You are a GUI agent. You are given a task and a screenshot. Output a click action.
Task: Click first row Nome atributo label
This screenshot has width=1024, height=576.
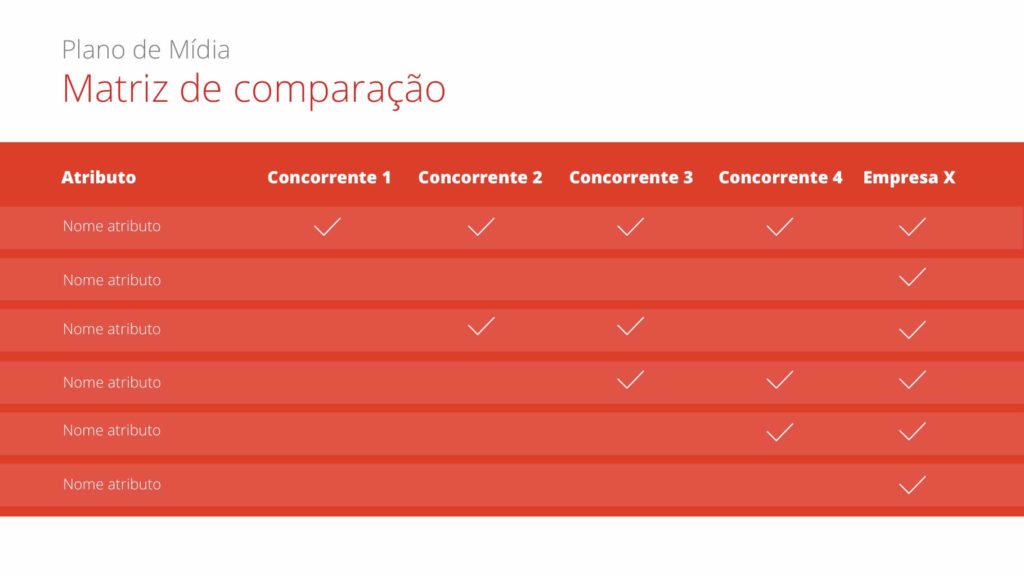coord(112,226)
